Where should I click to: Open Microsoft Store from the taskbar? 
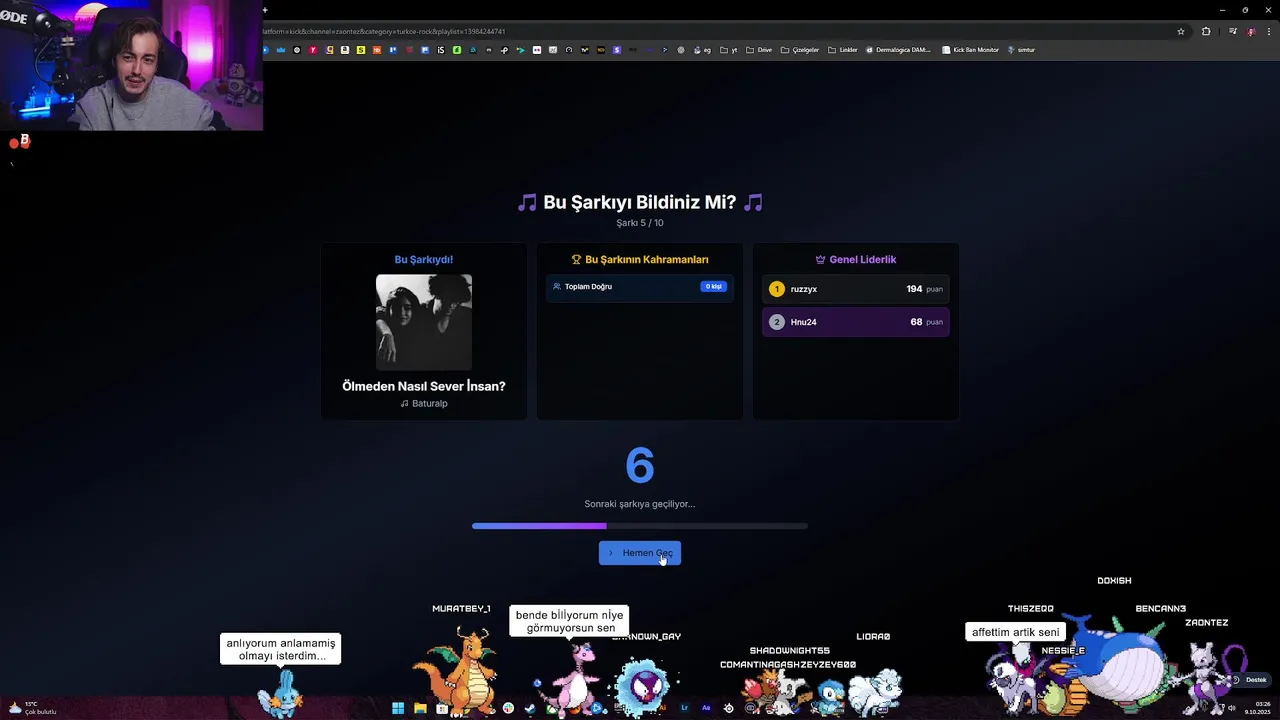tap(442, 708)
